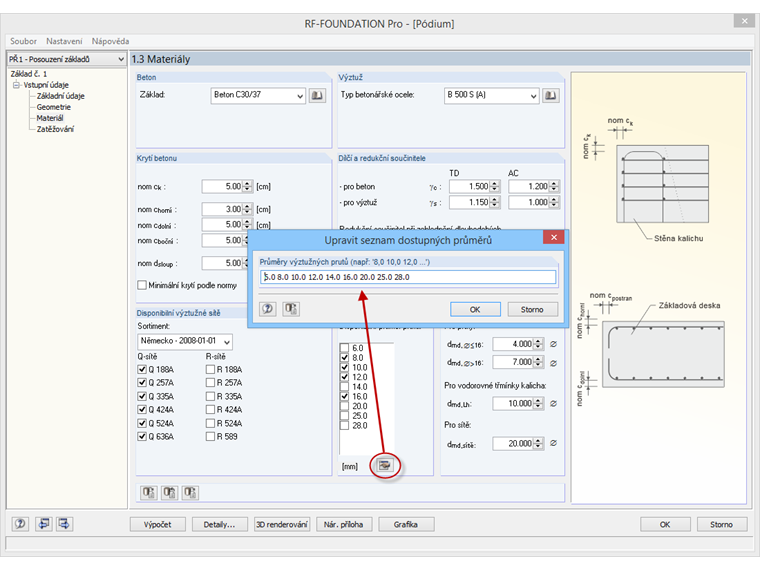Click the 3D renderování button
Image resolution: width=760 pixels, height=570 pixels.
[282, 524]
